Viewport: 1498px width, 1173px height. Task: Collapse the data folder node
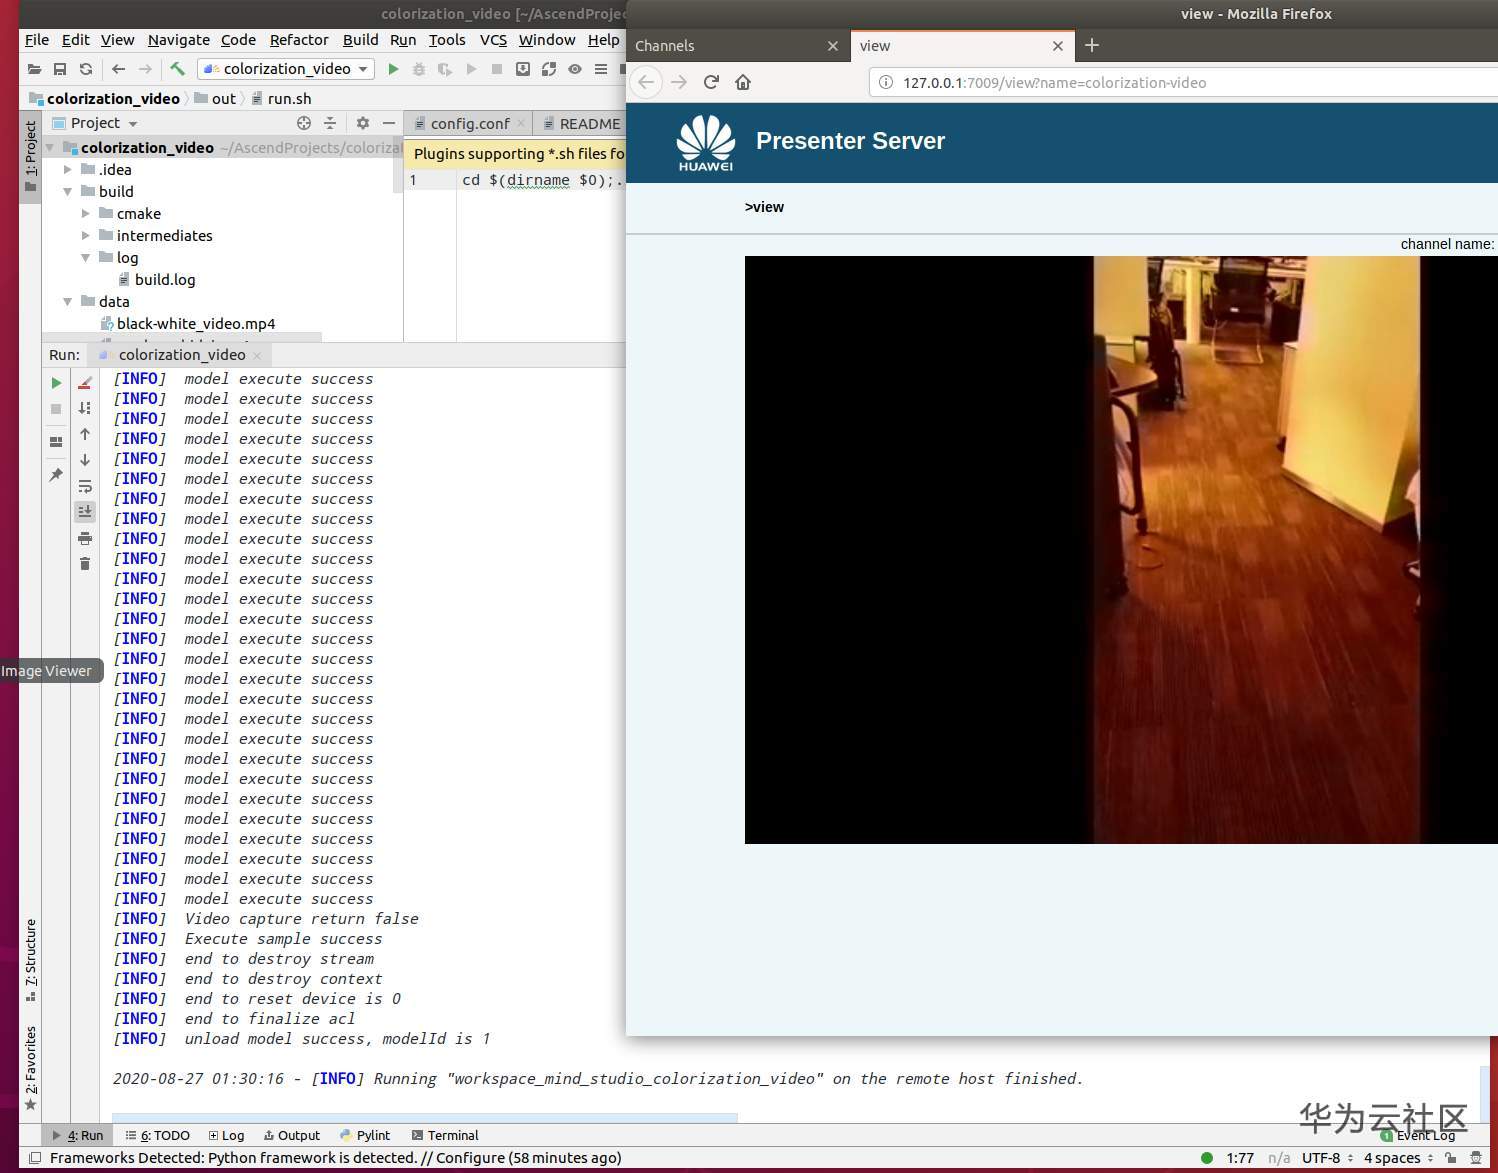click(x=68, y=301)
